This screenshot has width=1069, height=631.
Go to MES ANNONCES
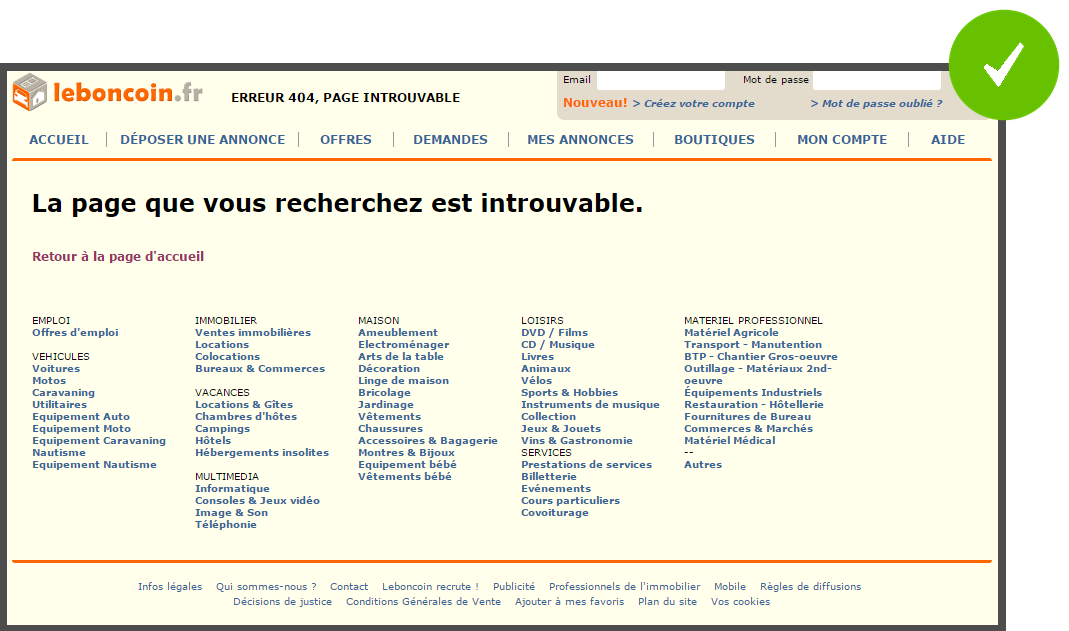point(580,140)
